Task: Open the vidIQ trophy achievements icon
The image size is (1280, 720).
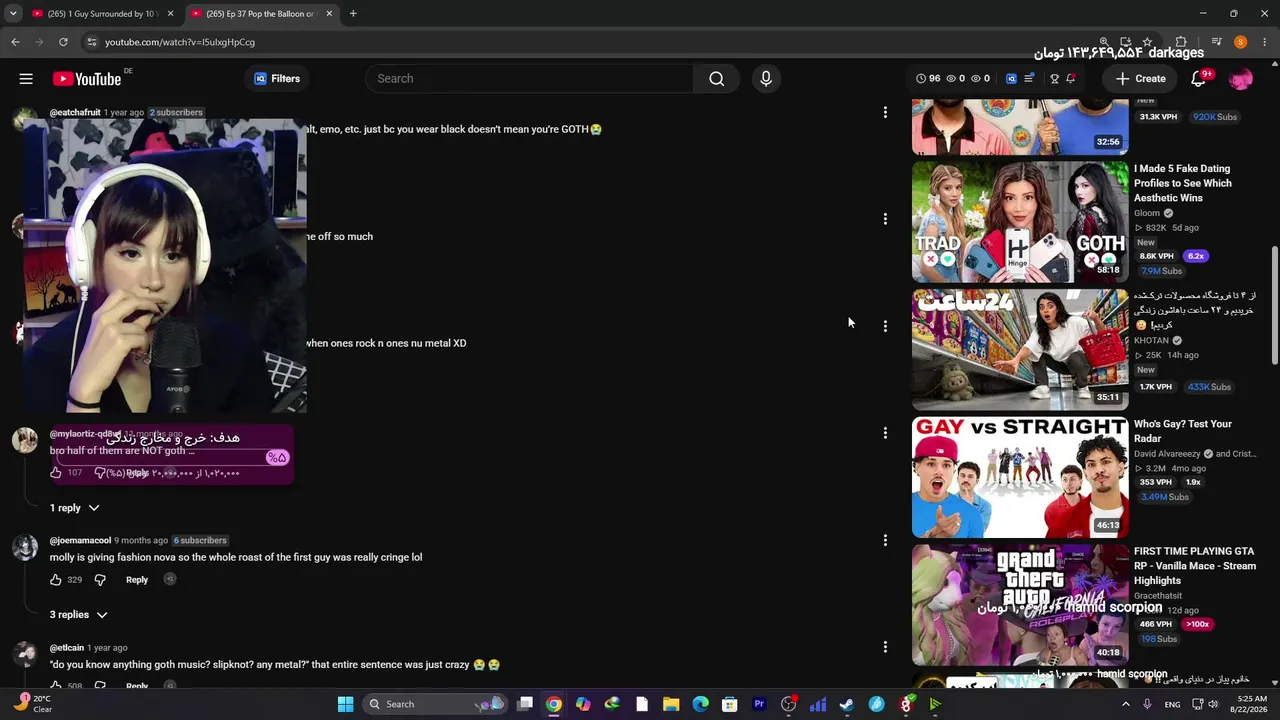Action: 1054,79
